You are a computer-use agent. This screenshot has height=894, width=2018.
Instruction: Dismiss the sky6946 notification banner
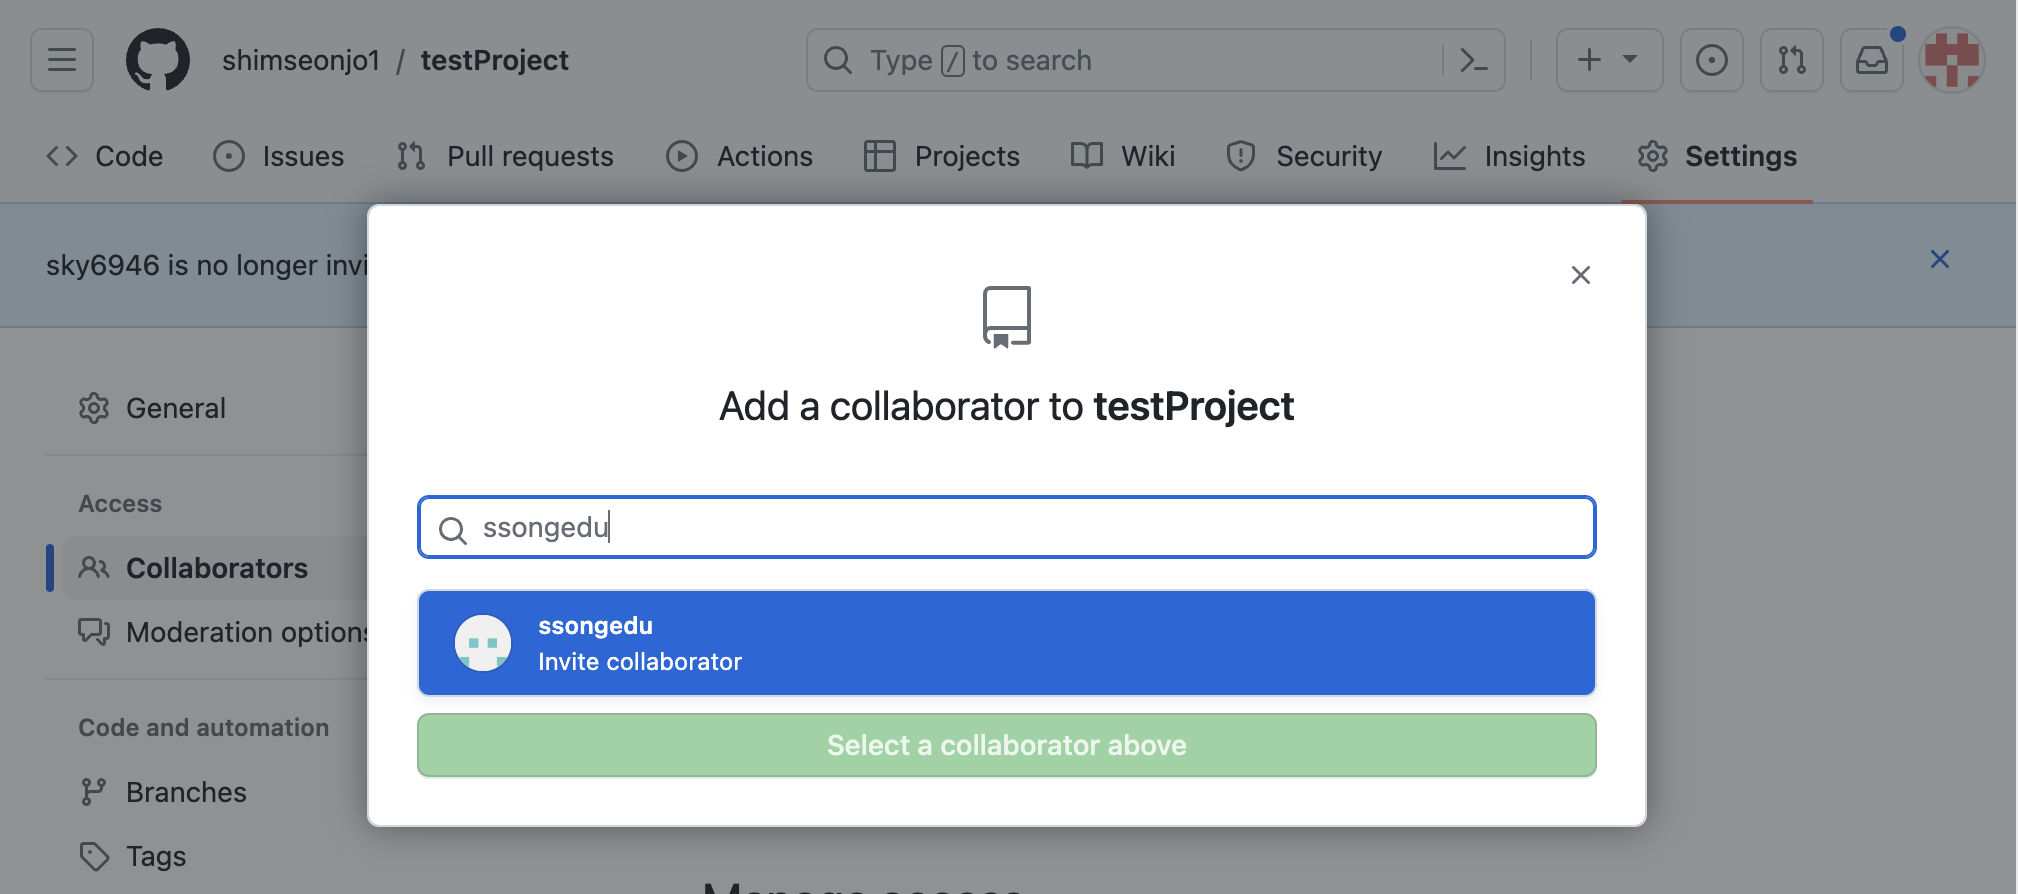[1939, 260]
